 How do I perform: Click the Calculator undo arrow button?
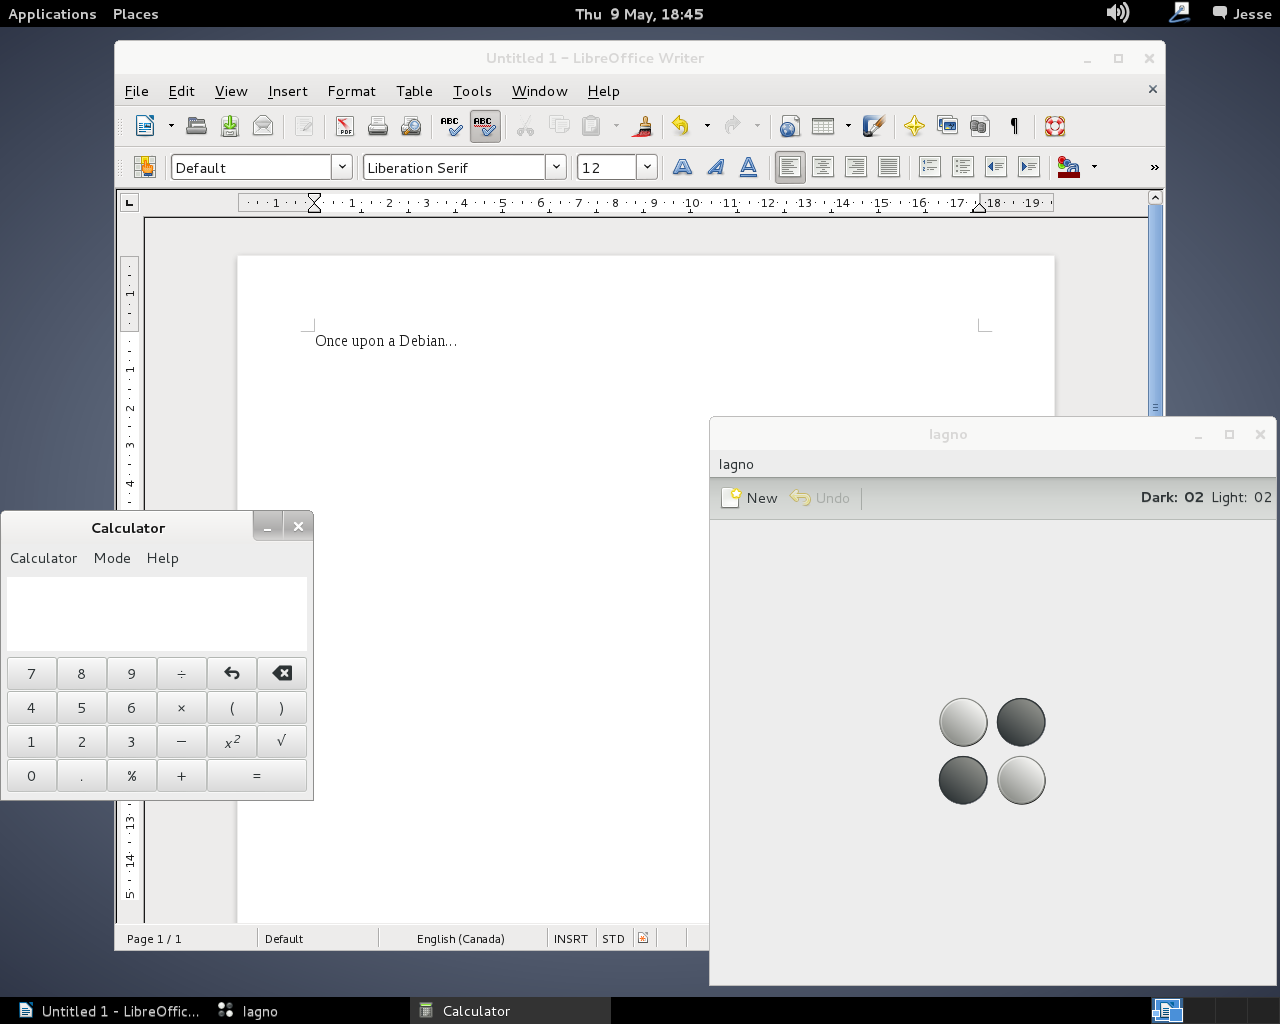tap(232, 673)
